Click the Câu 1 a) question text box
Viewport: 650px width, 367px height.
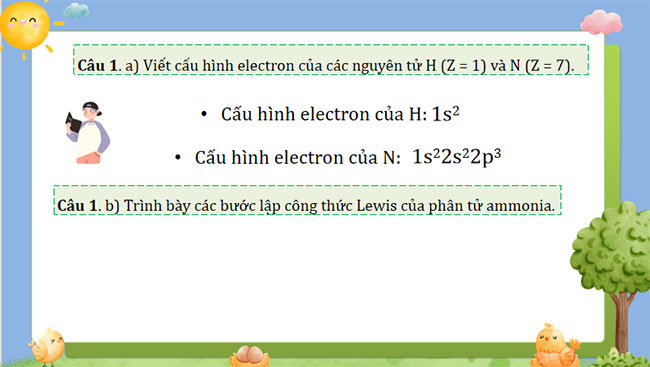[331, 60]
